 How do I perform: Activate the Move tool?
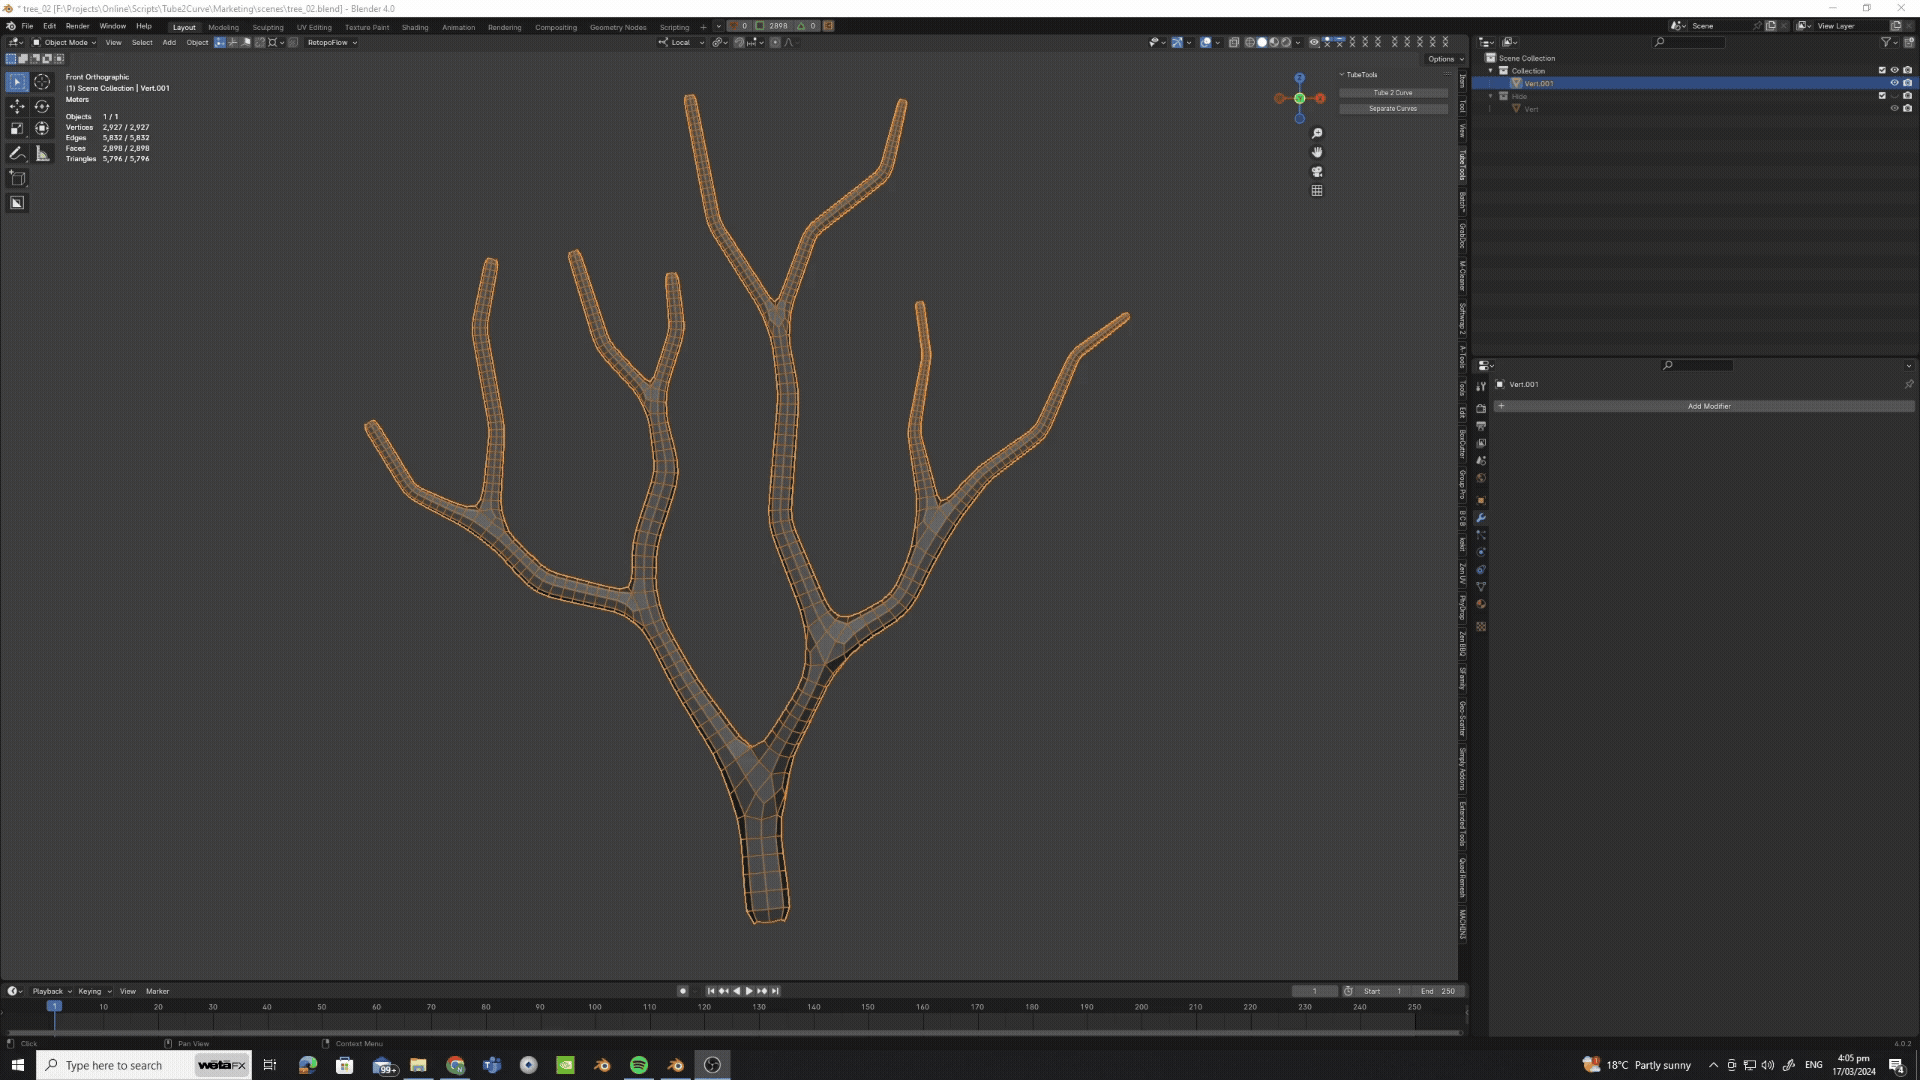pos(17,106)
